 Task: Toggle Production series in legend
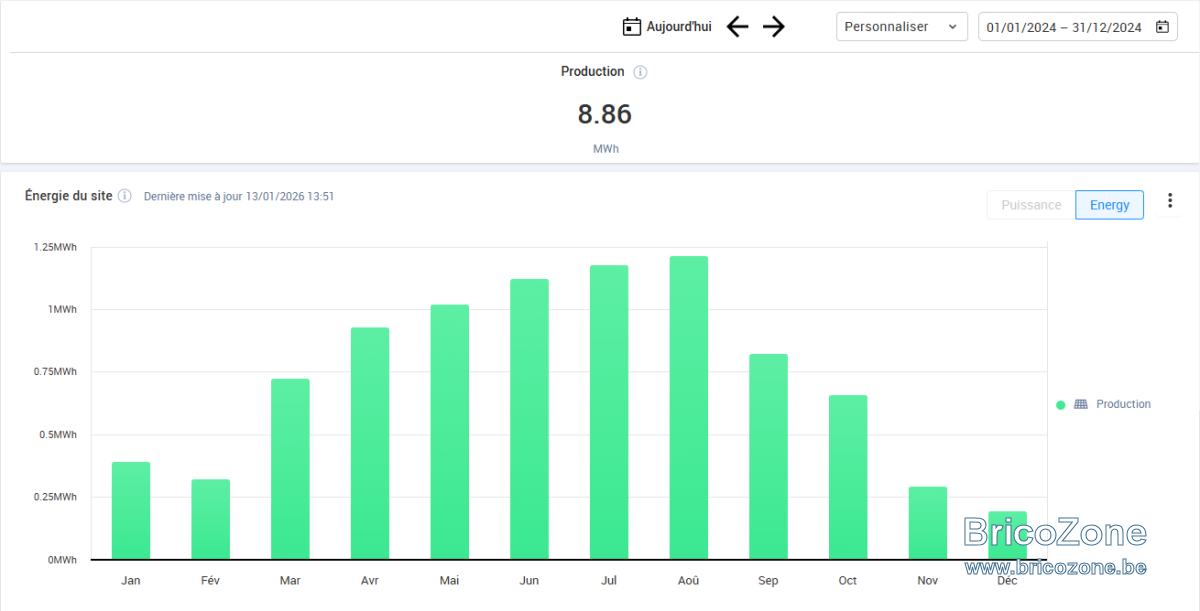1104,405
